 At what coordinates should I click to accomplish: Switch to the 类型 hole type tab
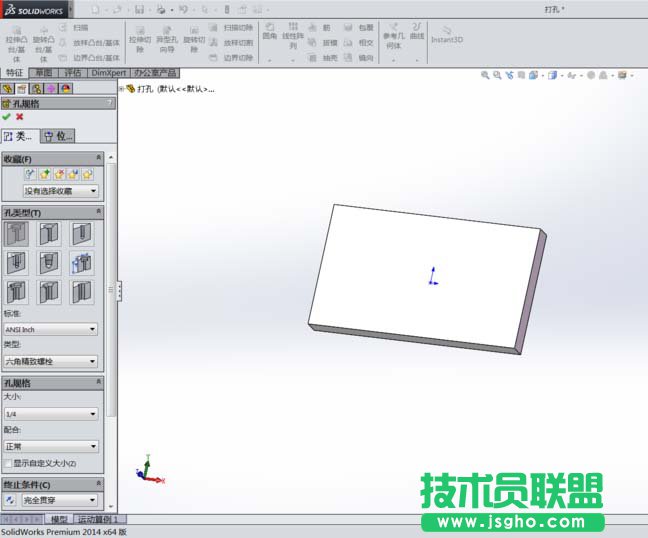20,136
